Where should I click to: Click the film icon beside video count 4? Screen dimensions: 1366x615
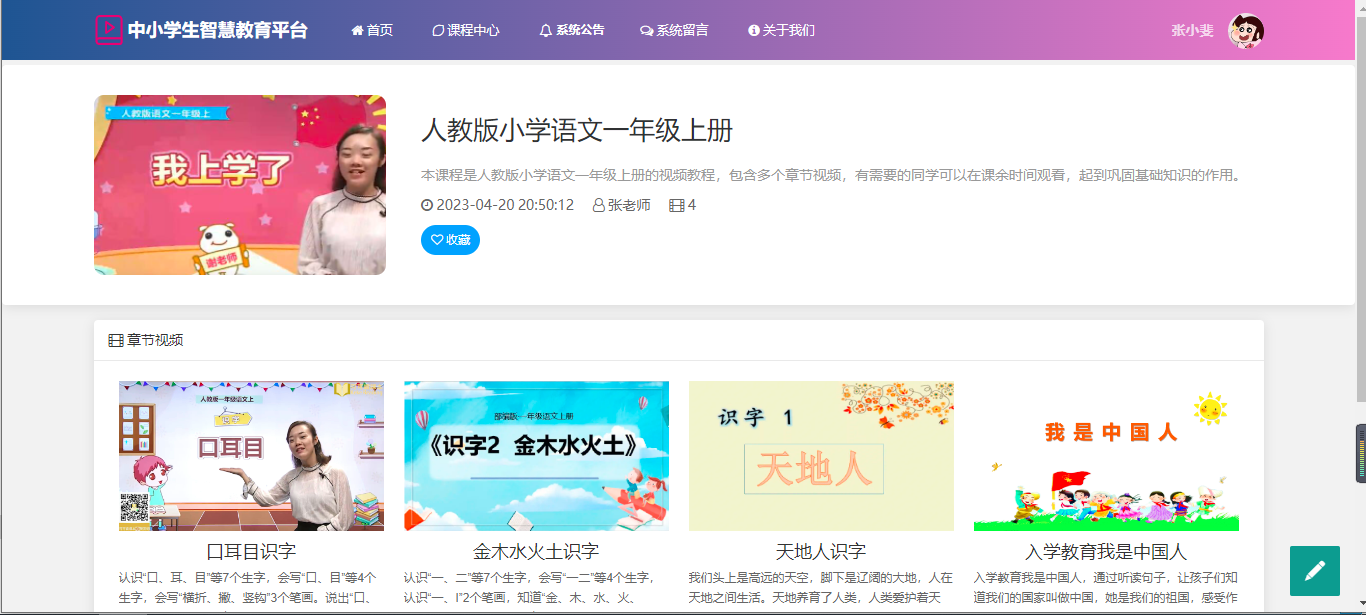coord(676,205)
